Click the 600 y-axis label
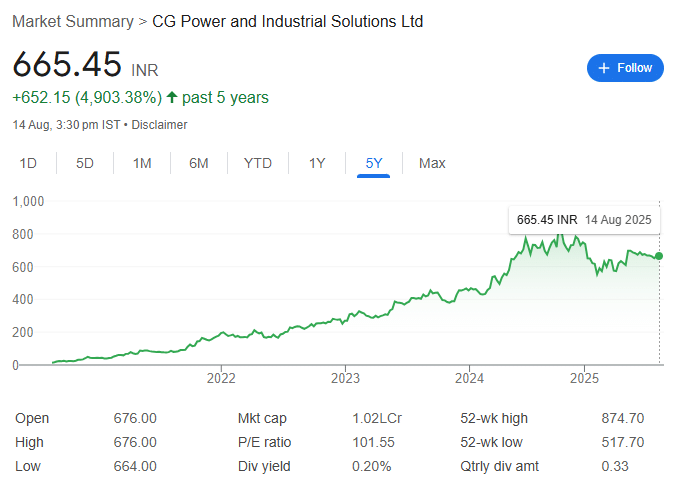Image resolution: width=694 pixels, height=494 pixels. point(23,267)
